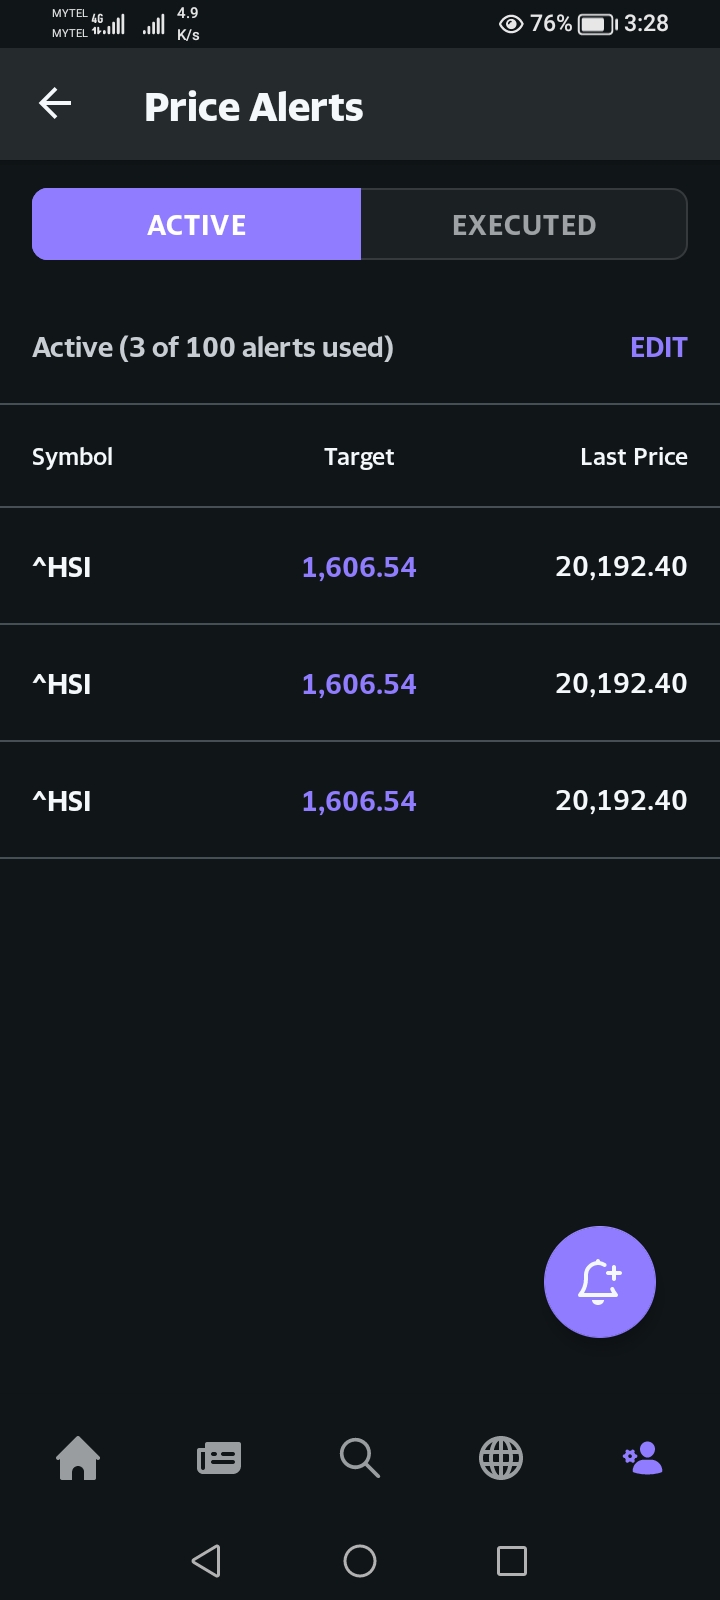Open the second ^HSI alert symbol
This screenshot has width=720, height=1600.
pos(62,684)
